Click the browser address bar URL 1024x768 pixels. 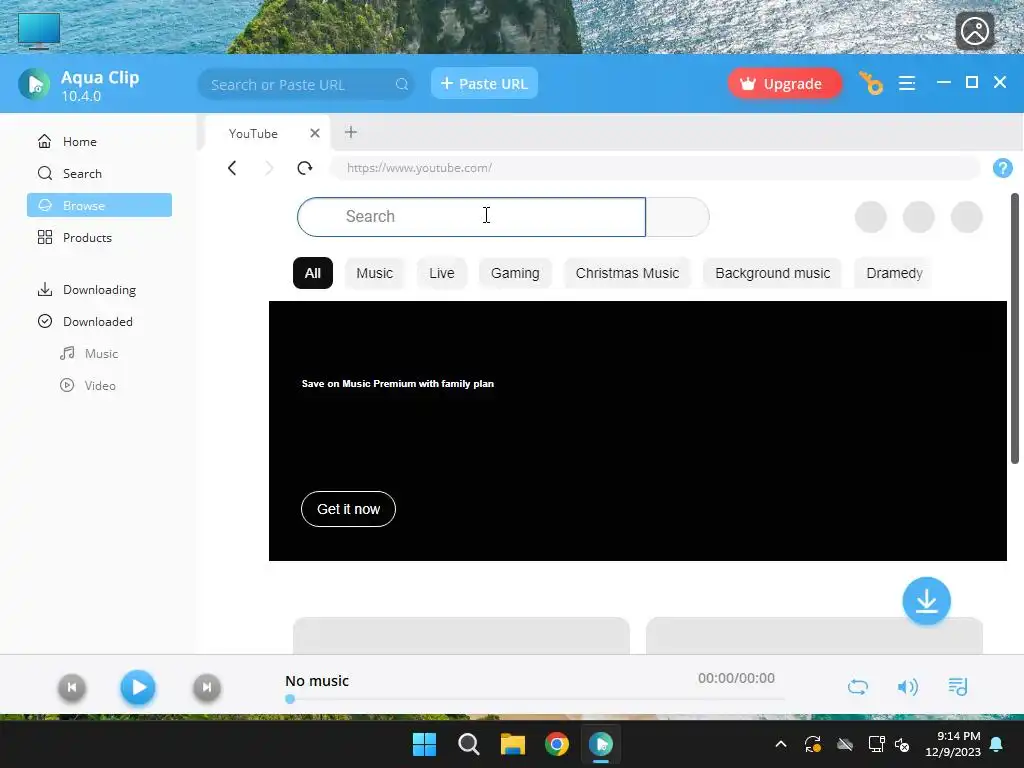point(654,168)
